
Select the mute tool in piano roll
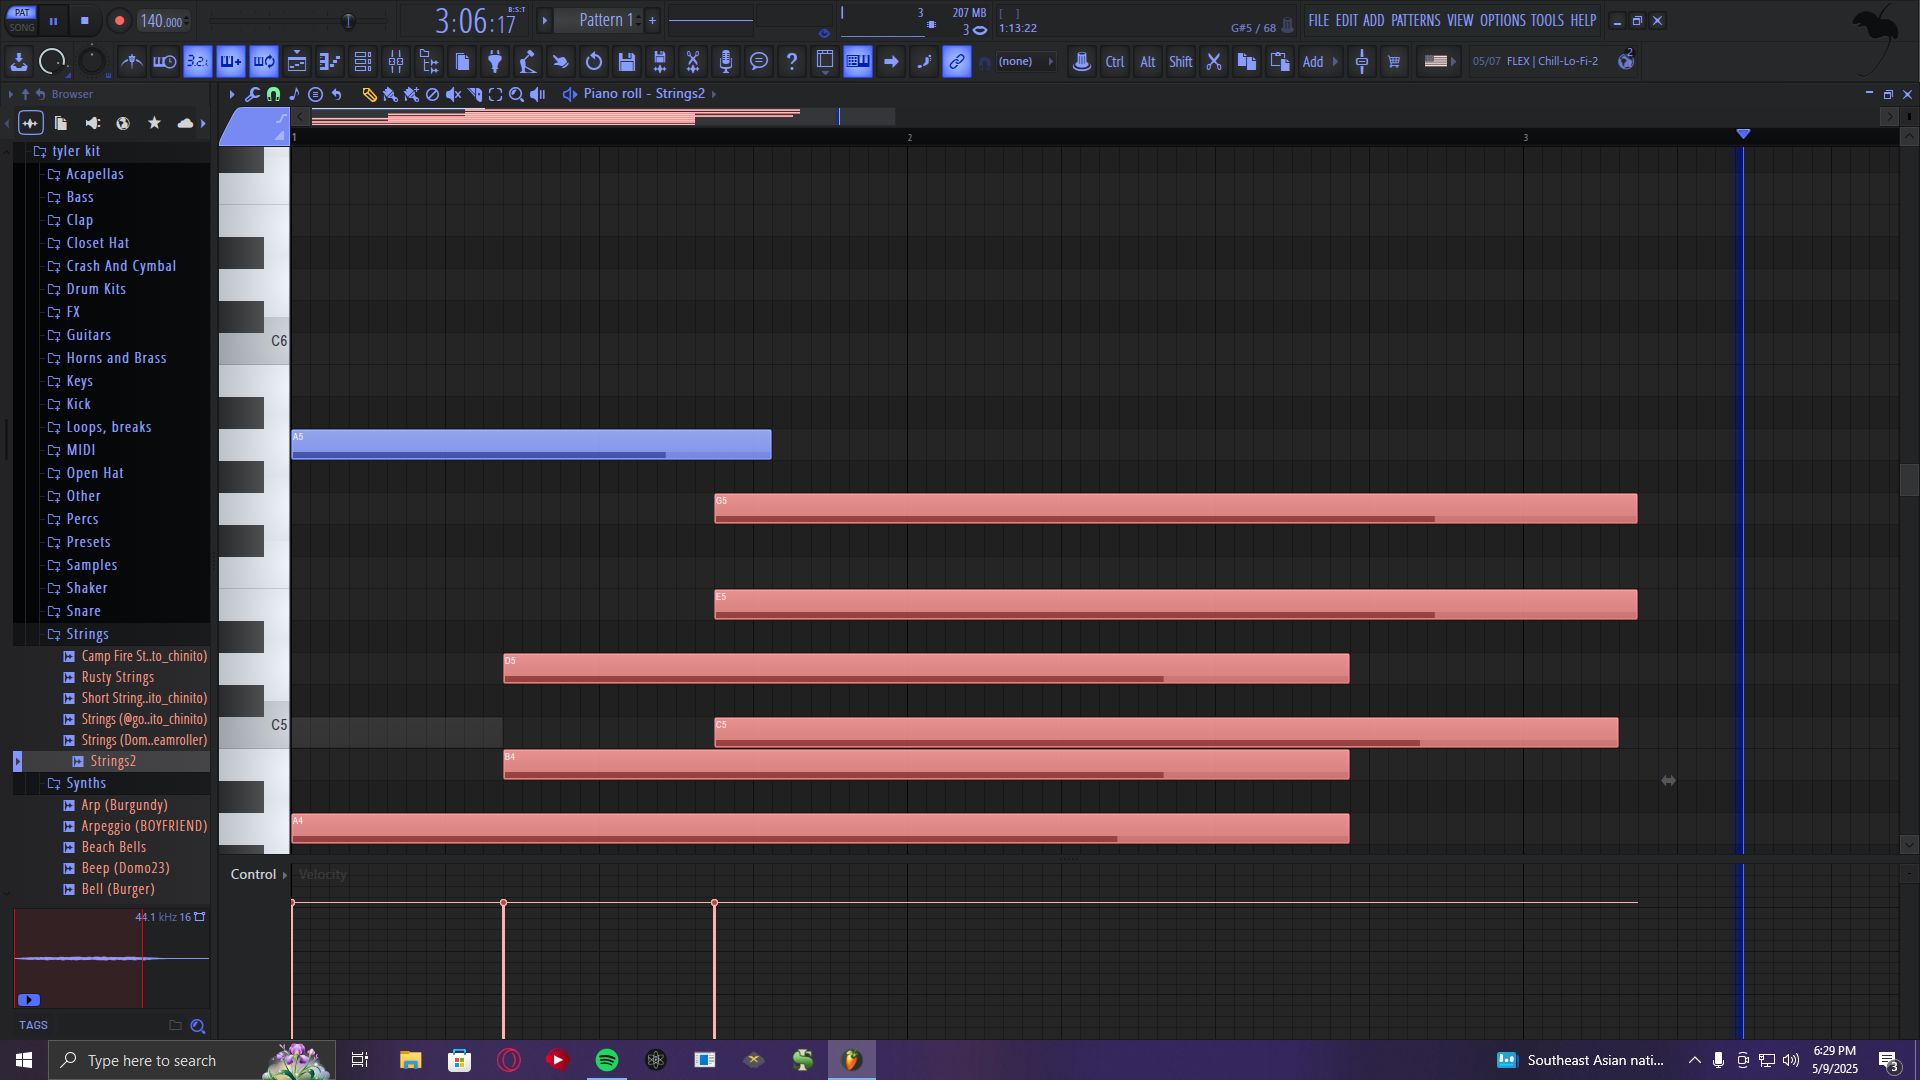click(453, 94)
